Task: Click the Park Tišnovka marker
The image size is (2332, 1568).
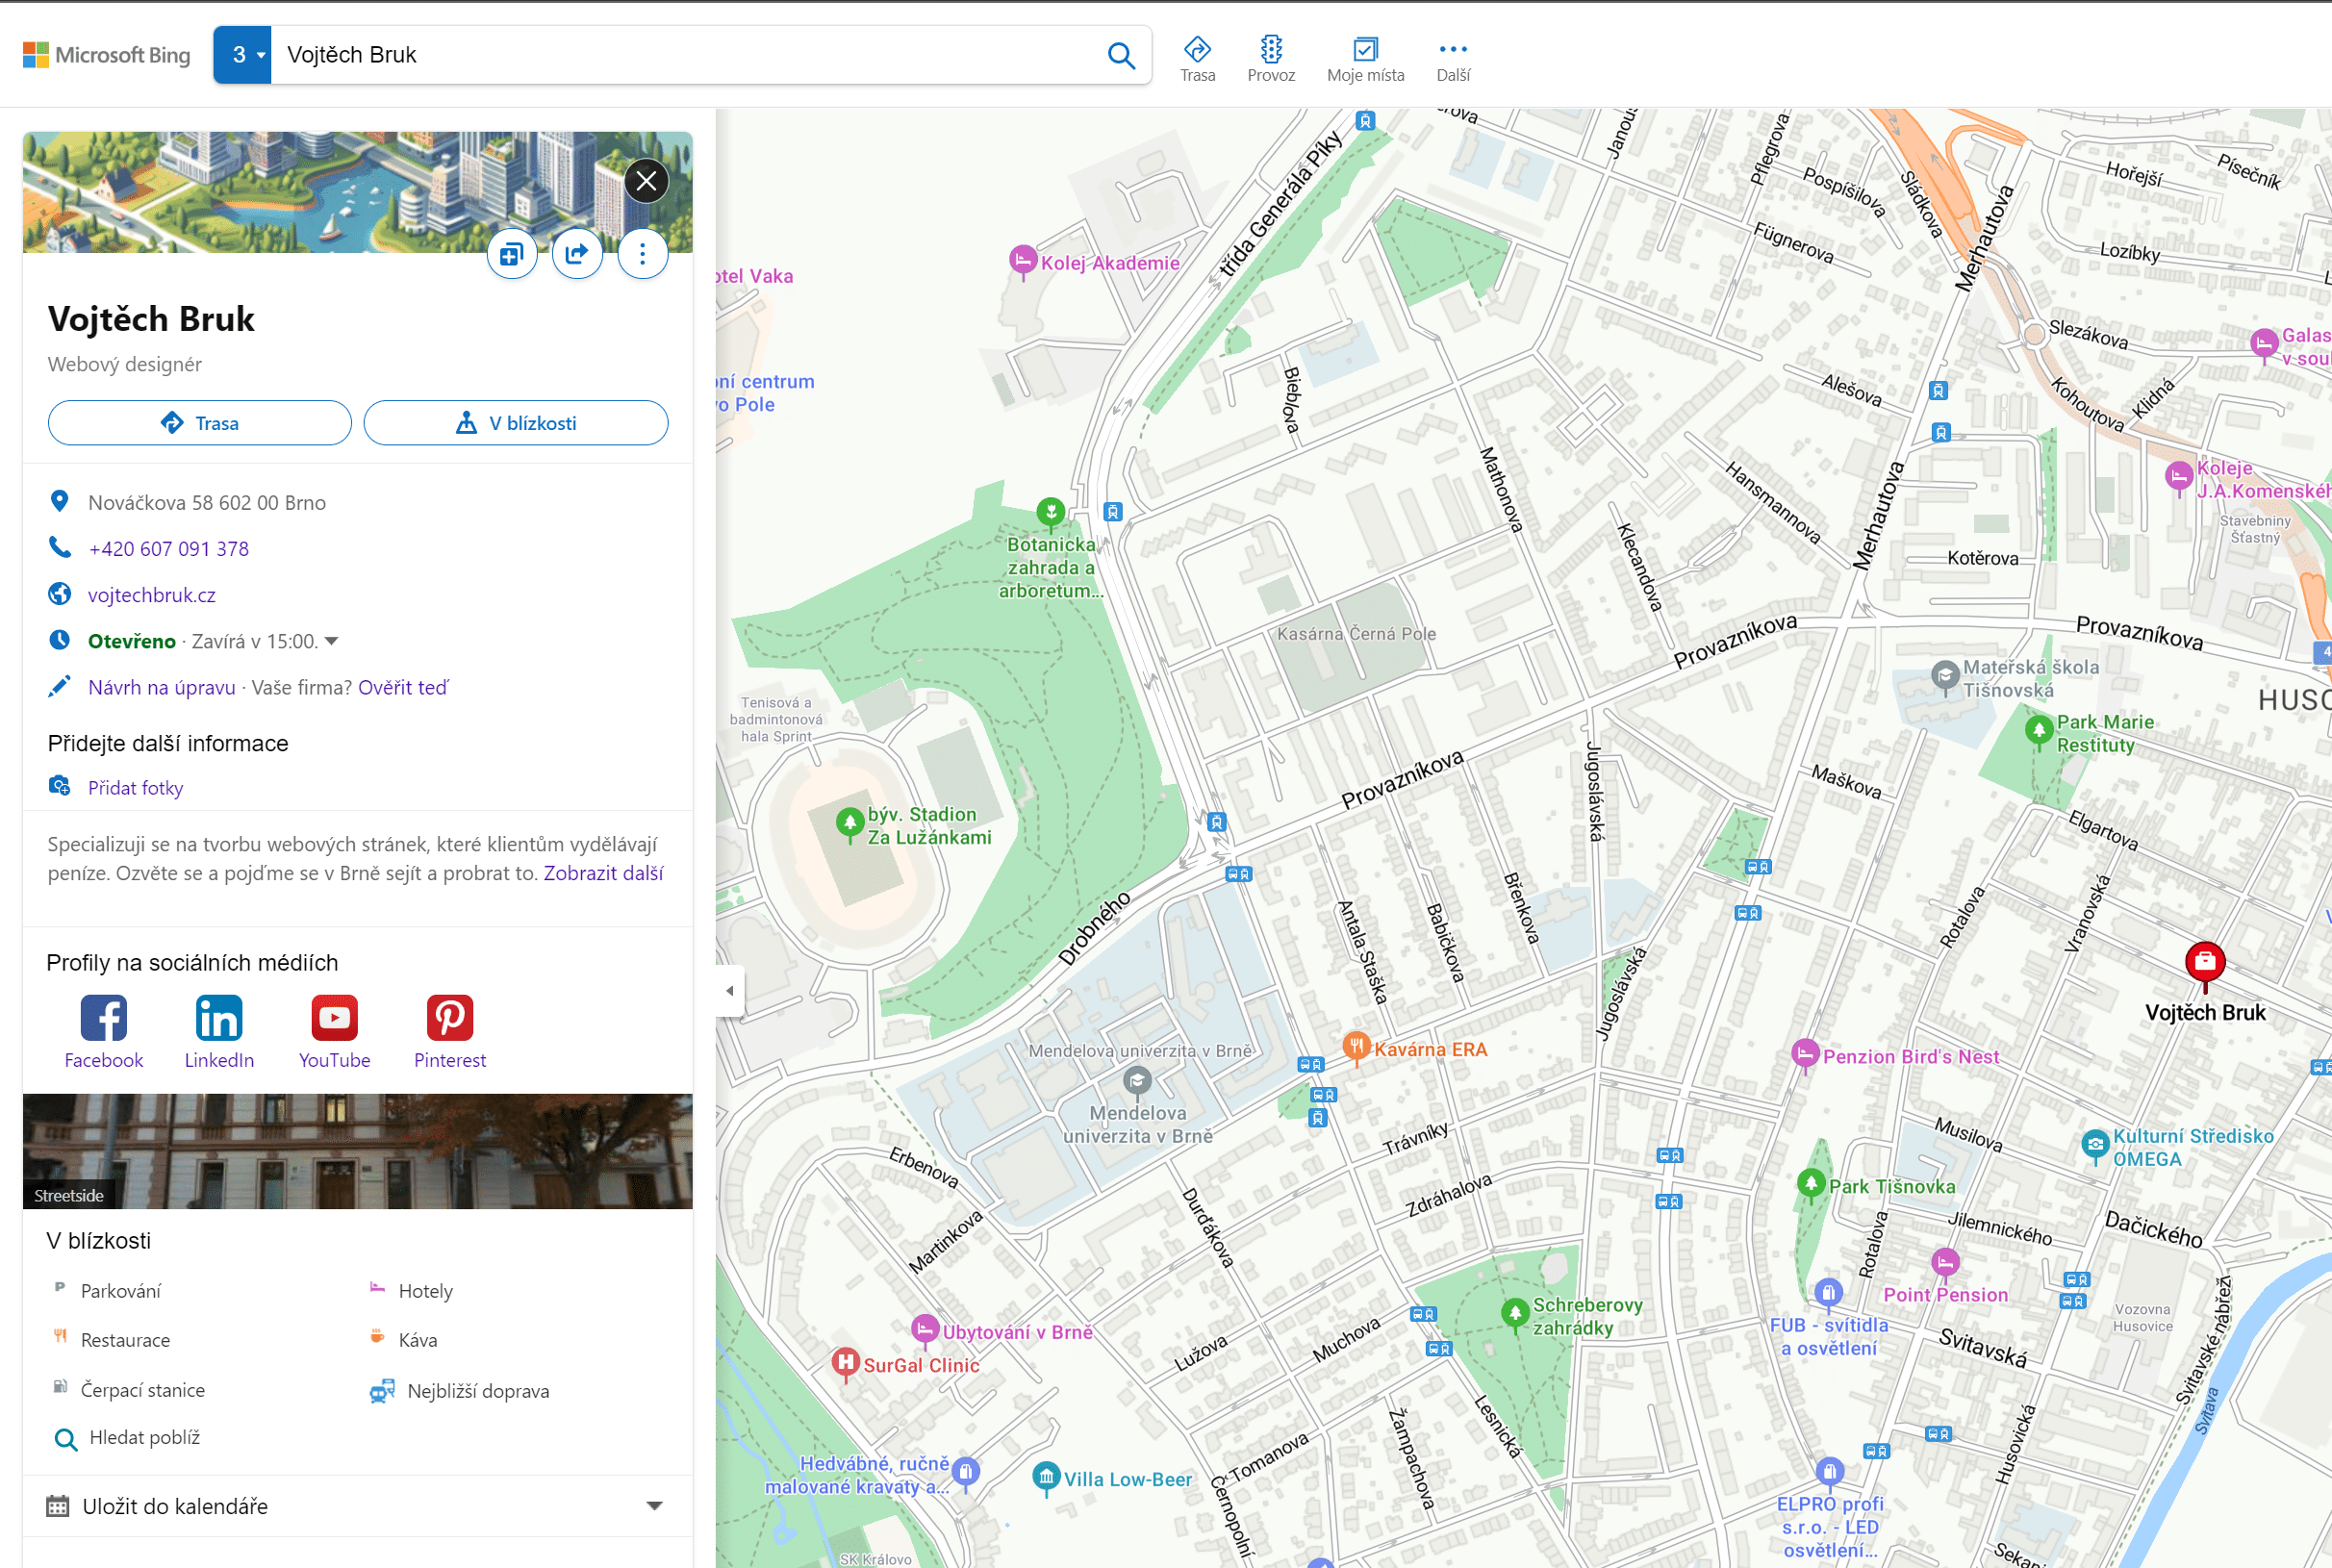Action: tap(1811, 1185)
